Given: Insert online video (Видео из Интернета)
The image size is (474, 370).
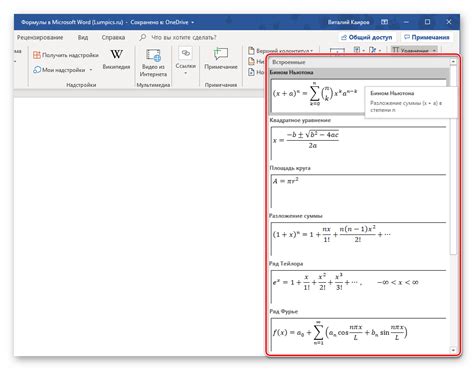Looking at the screenshot, I should pos(153,63).
